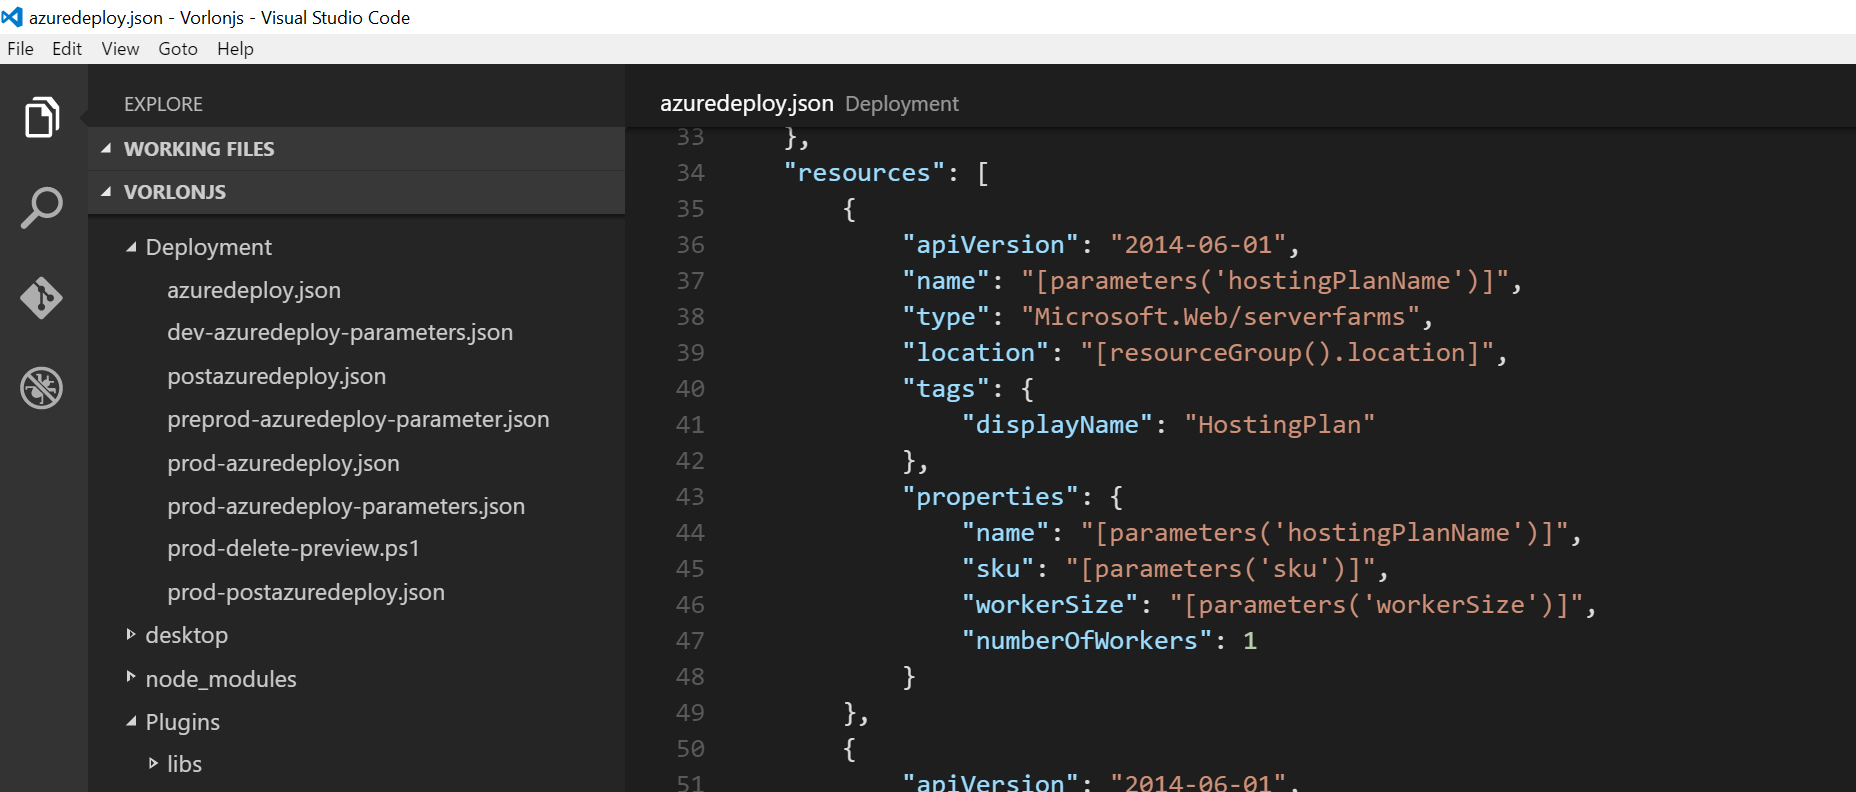This screenshot has width=1856, height=792.
Task: Collapse the WORKING FILES section arrow
Action: [x=106, y=148]
